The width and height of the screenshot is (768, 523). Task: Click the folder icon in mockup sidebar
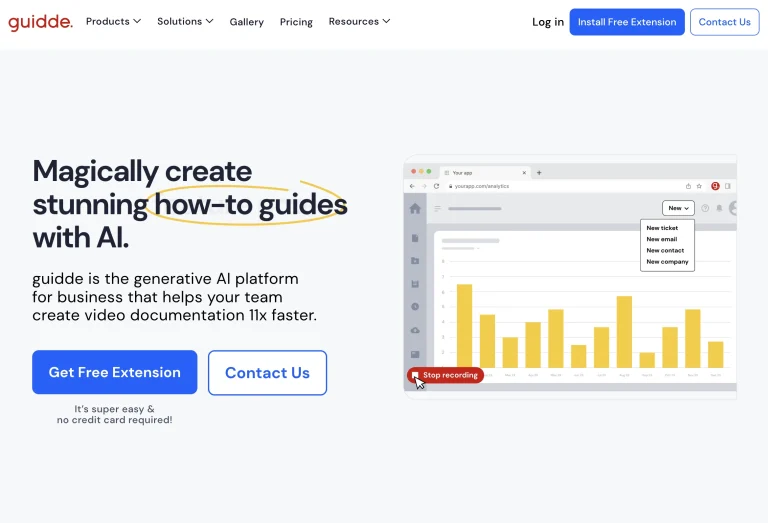coord(415,261)
